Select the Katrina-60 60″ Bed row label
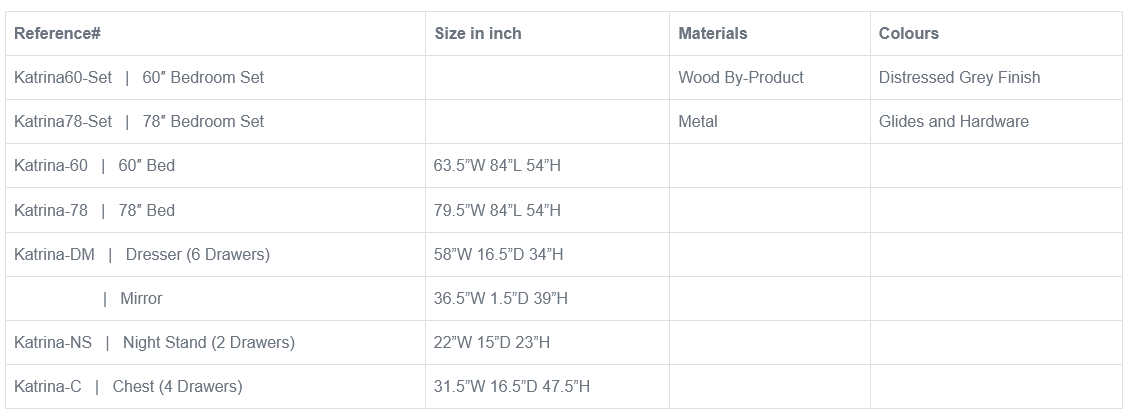Viewport: 1132px width, 418px height. (94, 166)
